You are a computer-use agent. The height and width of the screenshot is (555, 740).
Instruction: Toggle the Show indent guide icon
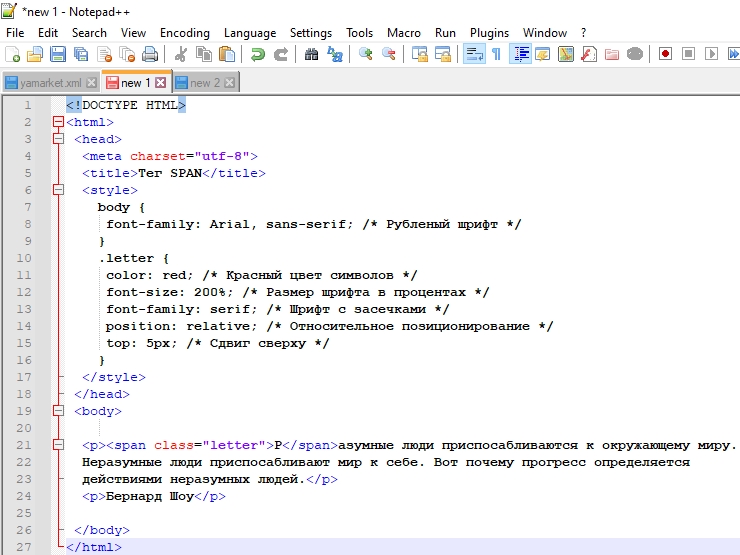[x=521, y=55]
